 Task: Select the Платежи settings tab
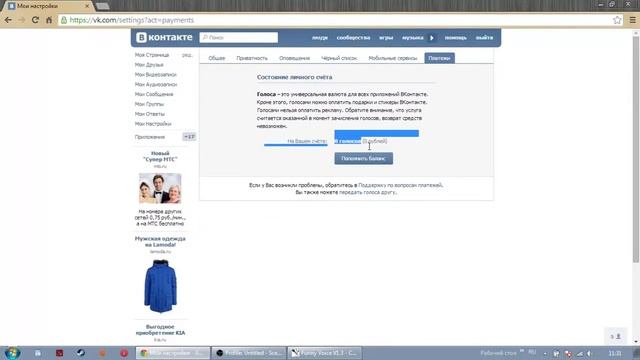pyautogui.click(x=439, y=58)
